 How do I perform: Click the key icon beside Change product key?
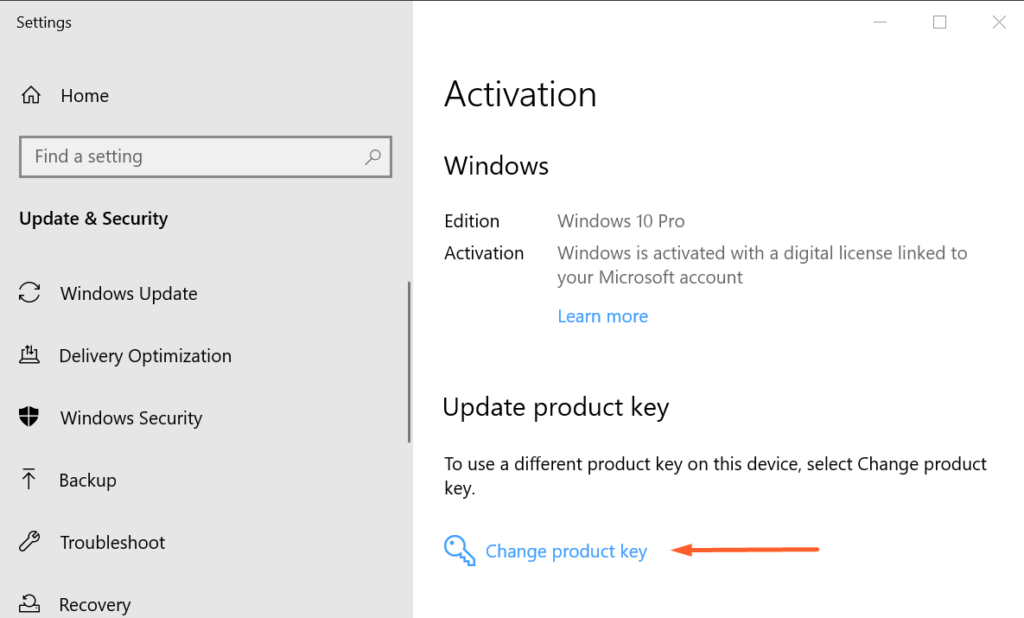pos(460,550)
